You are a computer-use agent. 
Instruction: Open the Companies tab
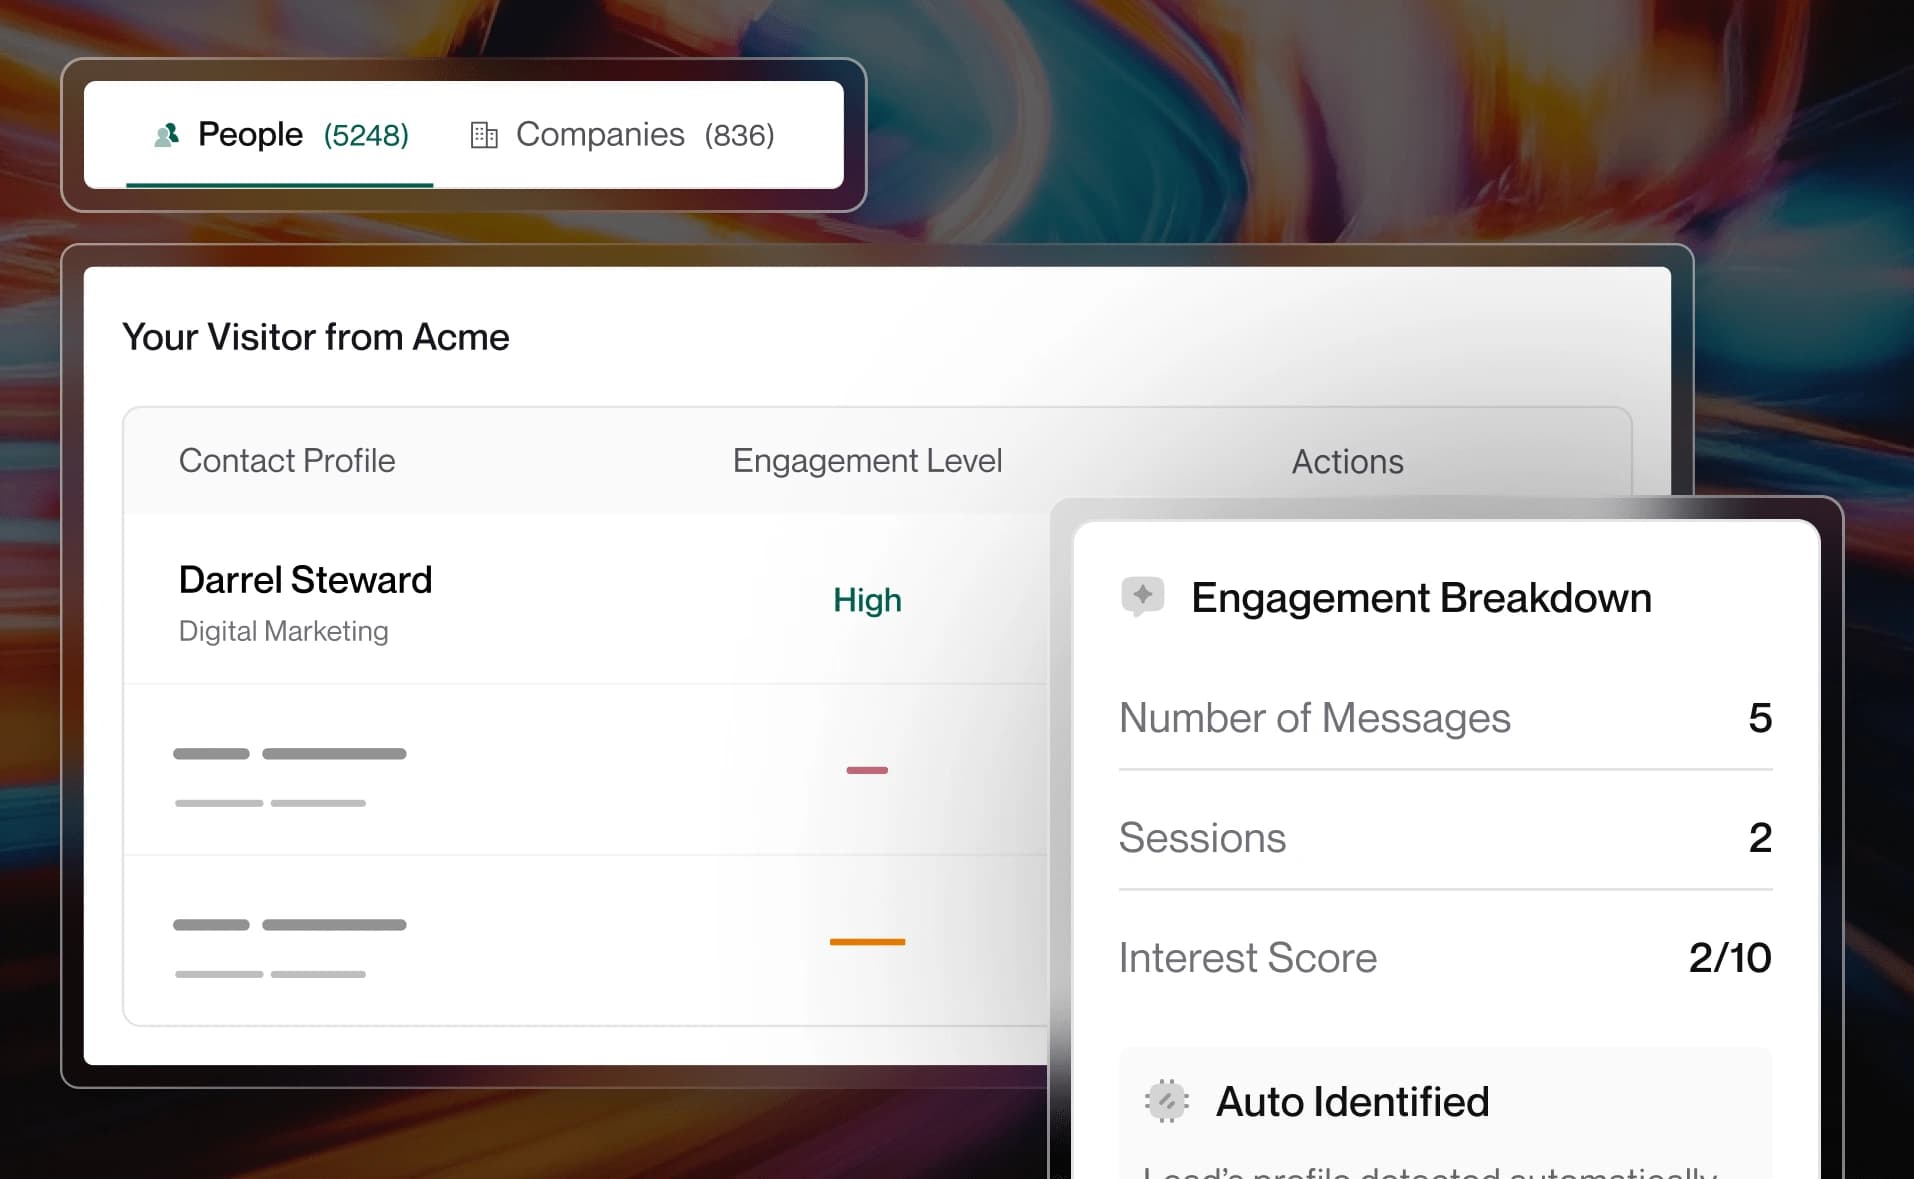622,135
